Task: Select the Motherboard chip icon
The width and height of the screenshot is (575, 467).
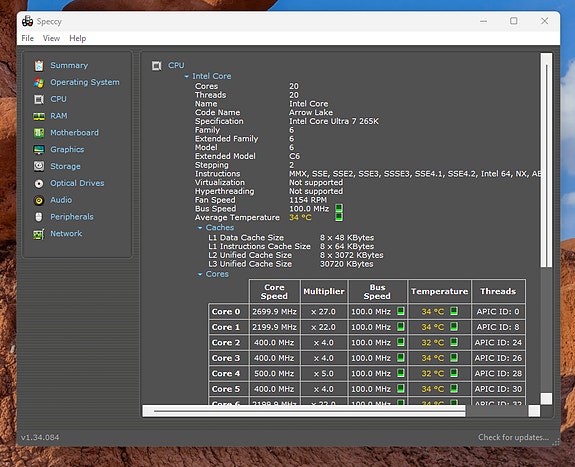Action: pos(39,133)
